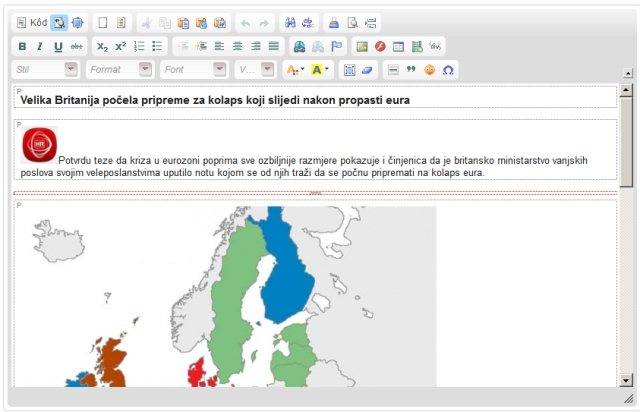Open the text color picker

[294, 70]
